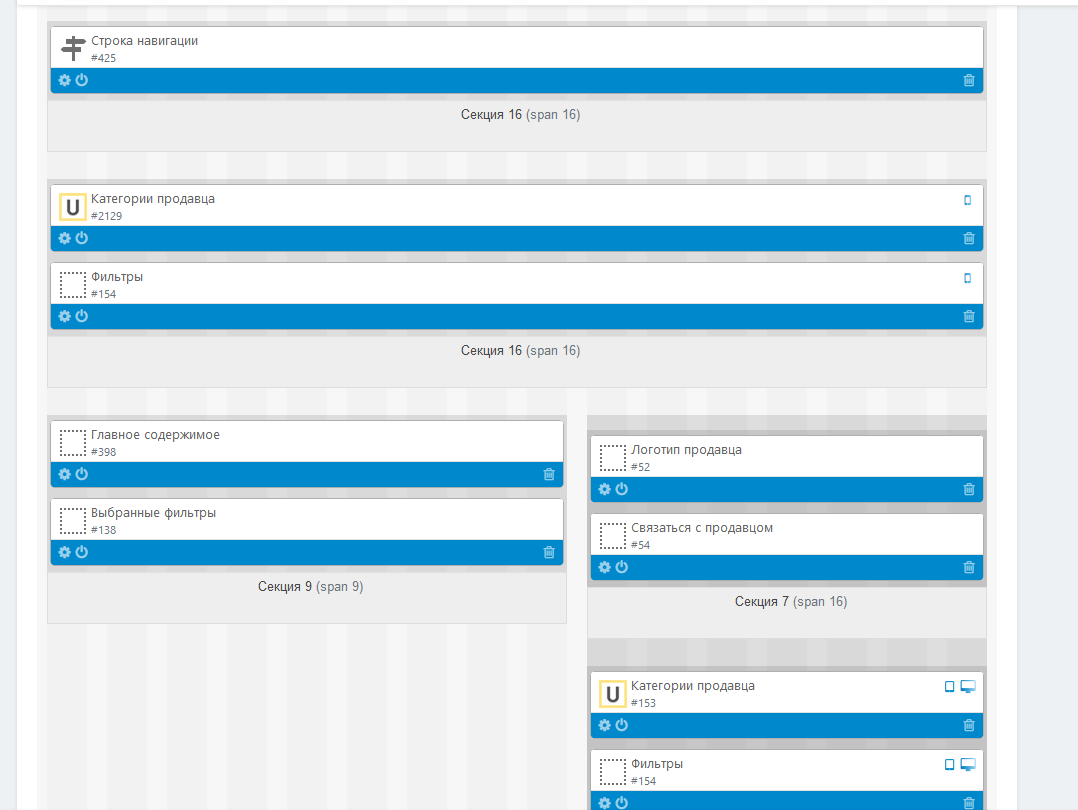Click dotted-square icon of Главное содержимое block

72,443
